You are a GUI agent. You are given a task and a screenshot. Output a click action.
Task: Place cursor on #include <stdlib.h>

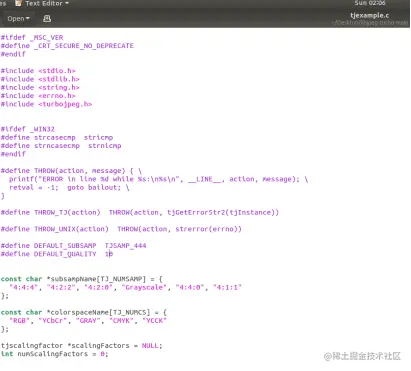pos(40,79)
